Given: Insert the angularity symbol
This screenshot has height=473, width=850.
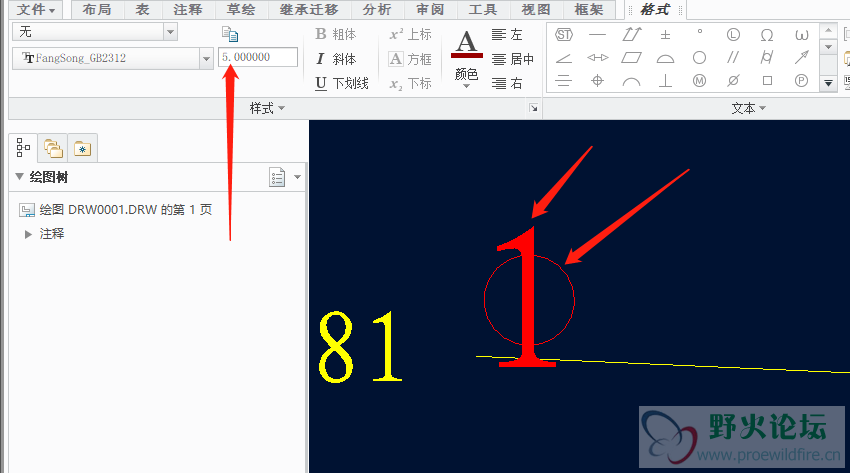Looking at the screenshot, I should coord(564,58).
